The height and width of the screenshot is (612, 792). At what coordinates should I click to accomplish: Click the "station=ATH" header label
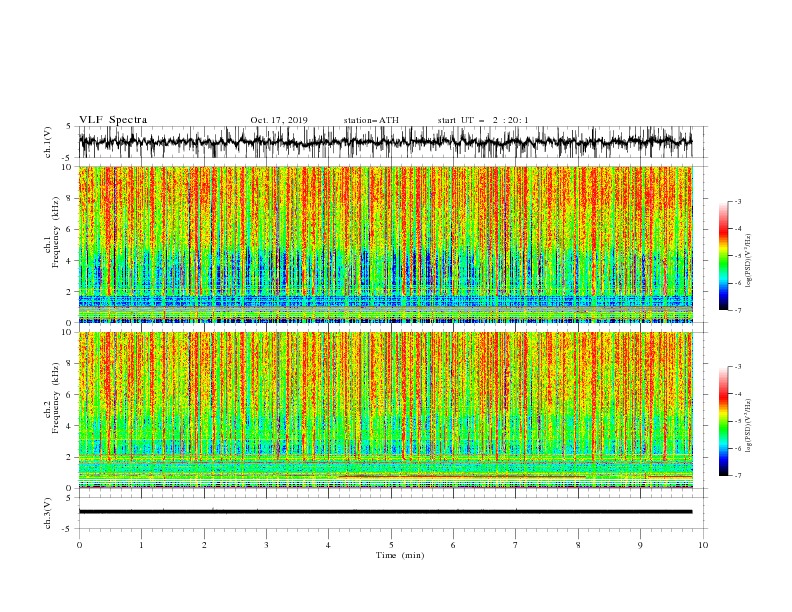371,120
